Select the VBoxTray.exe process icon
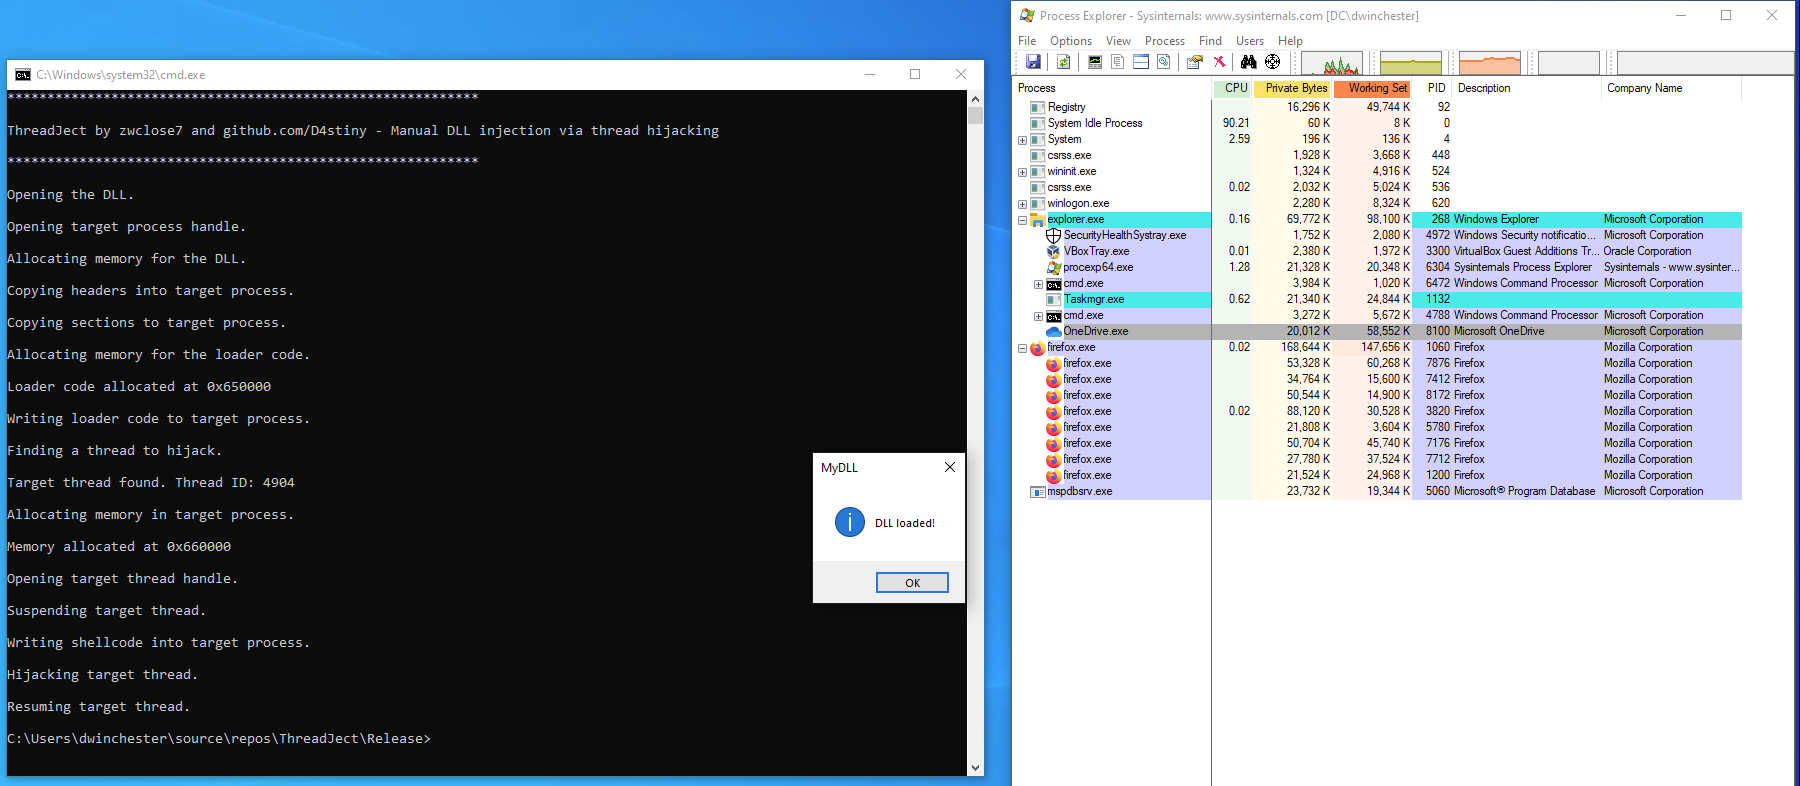This screenshot has height=786, width=1800. 1053,251
